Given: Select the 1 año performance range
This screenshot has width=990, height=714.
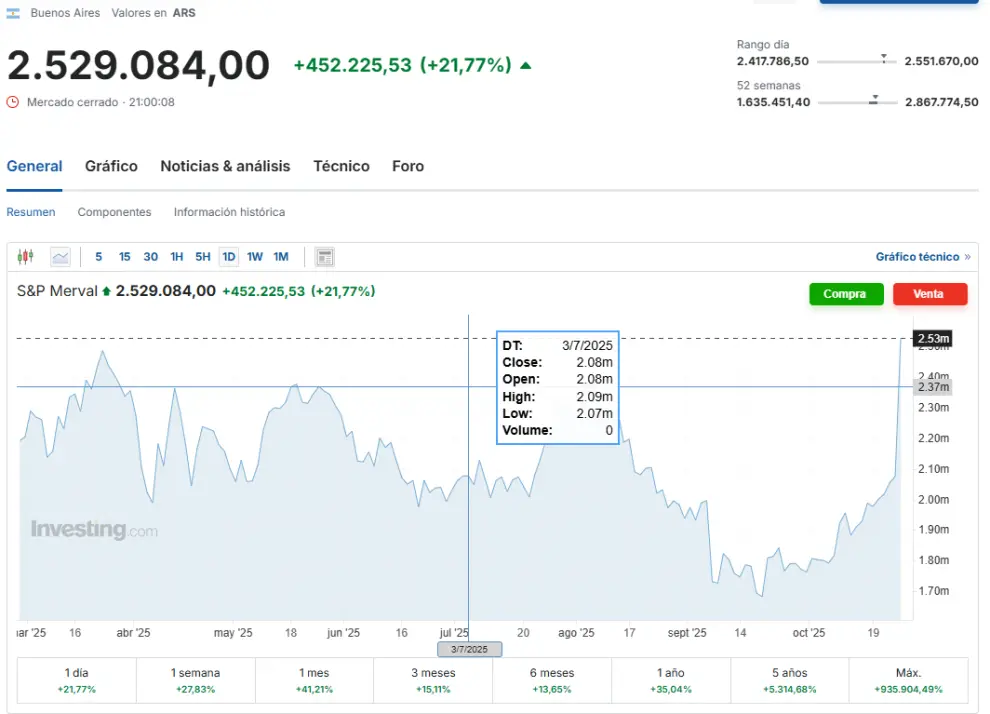Looking at the screenshot, I should [x=671, y=680].
